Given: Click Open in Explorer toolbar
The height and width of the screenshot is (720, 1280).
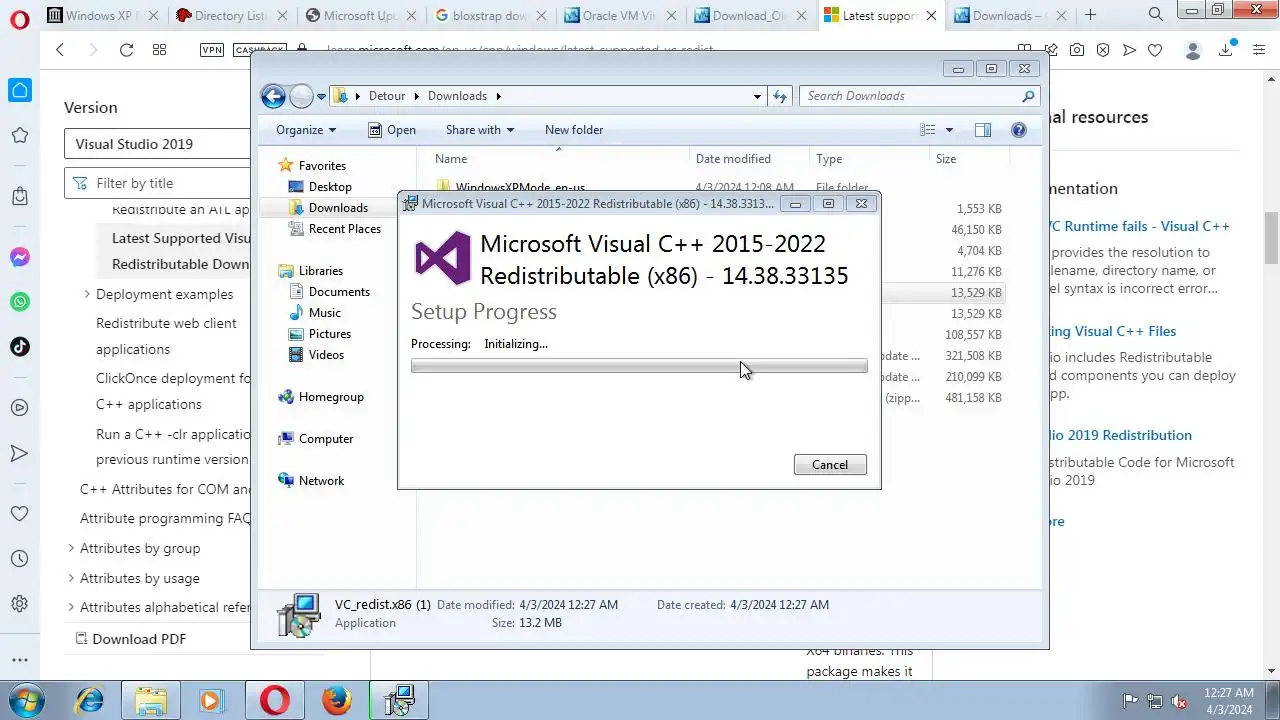Looking at the screenshot, I should coord(391,130).
